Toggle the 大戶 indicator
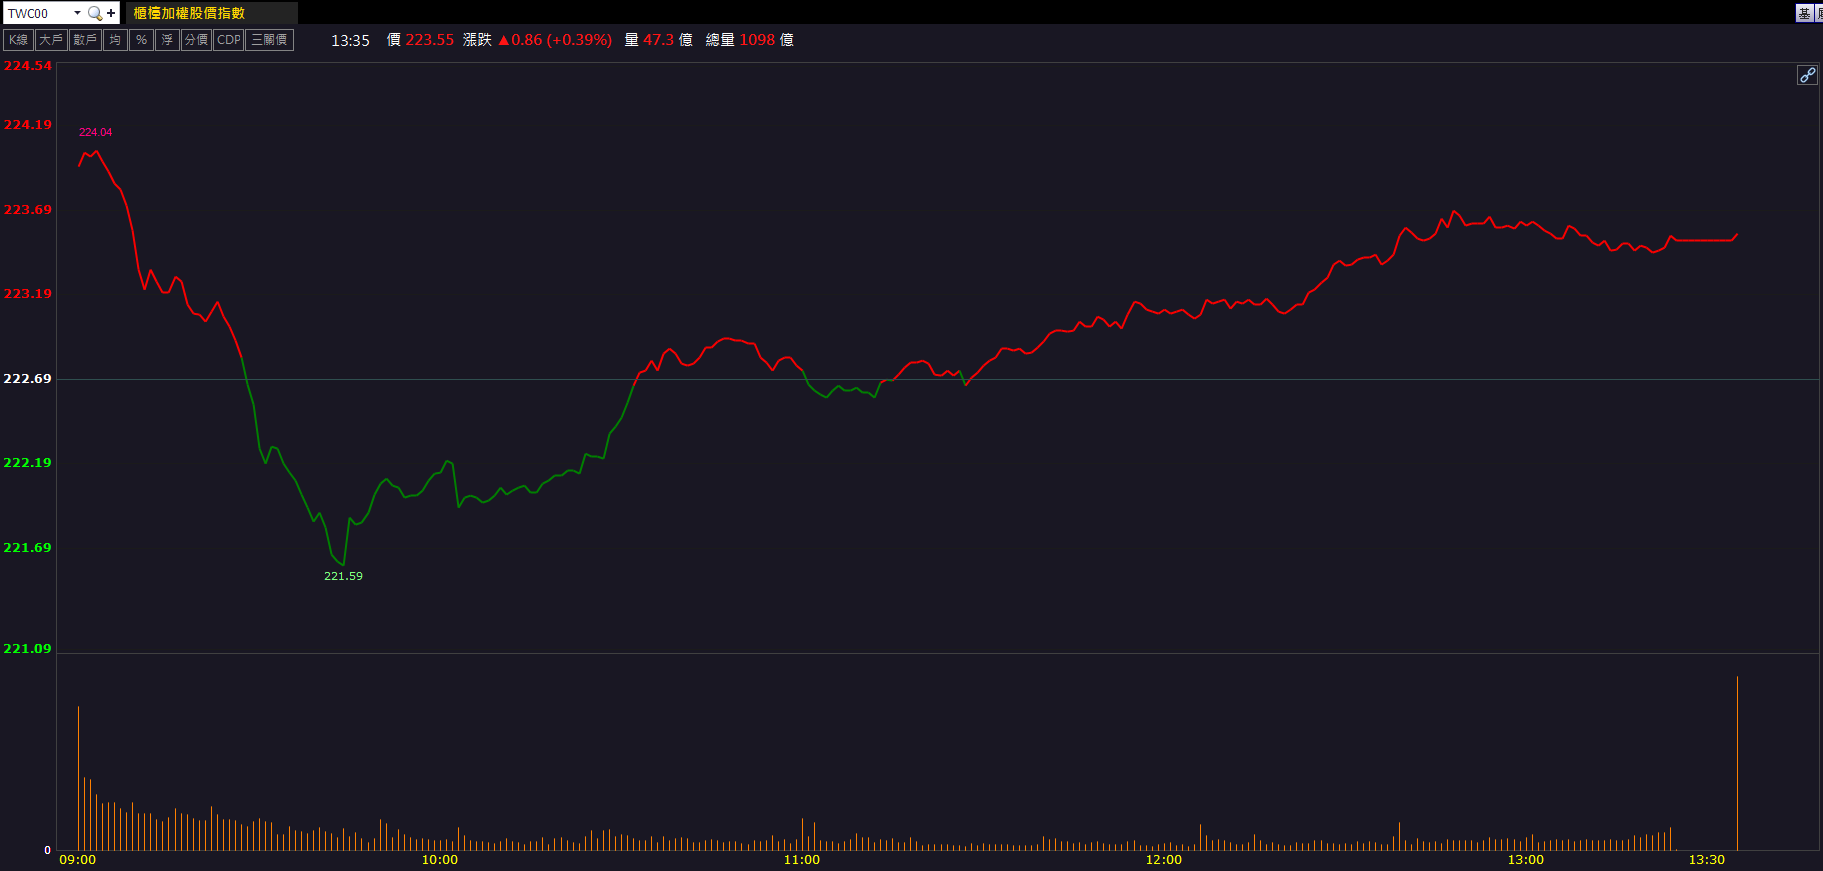 (x=51, y=40)
